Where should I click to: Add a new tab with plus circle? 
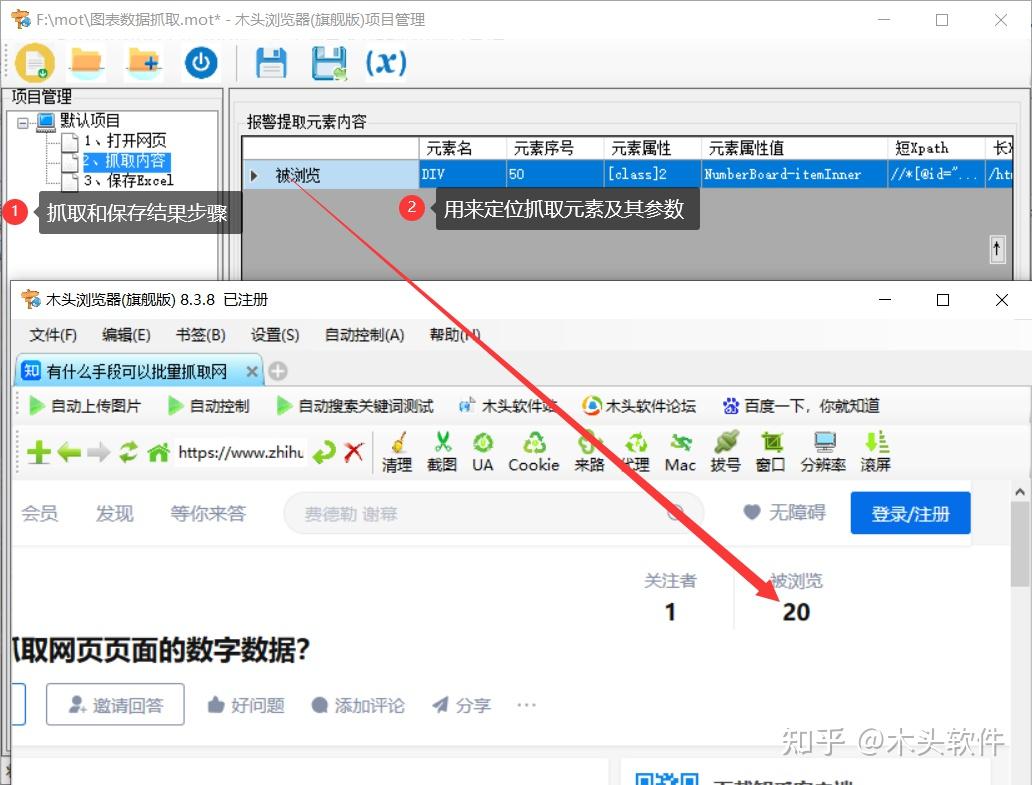(278, 372)
